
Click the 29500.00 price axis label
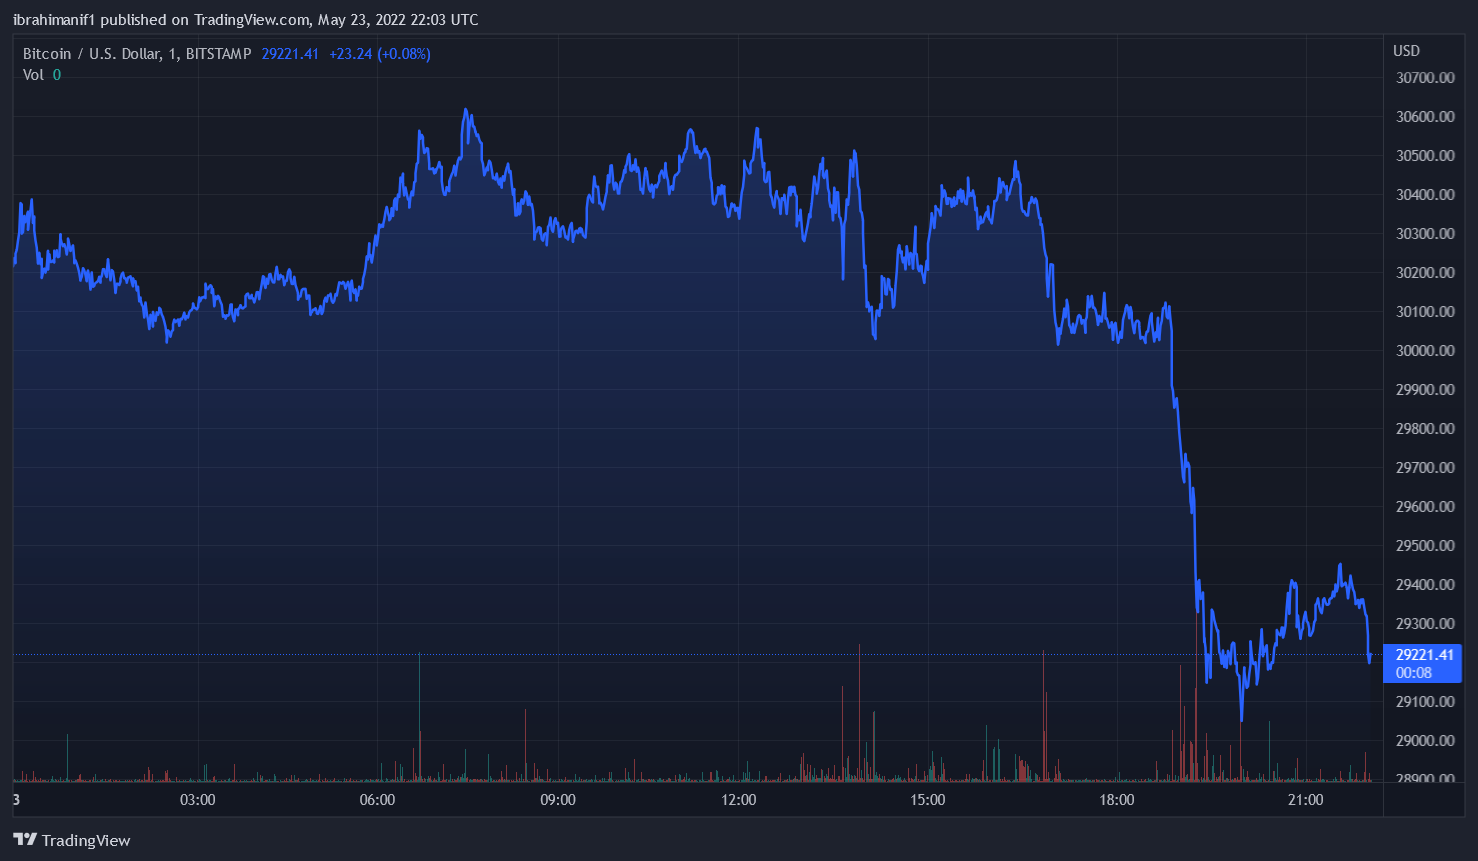tap(1425, 546)
